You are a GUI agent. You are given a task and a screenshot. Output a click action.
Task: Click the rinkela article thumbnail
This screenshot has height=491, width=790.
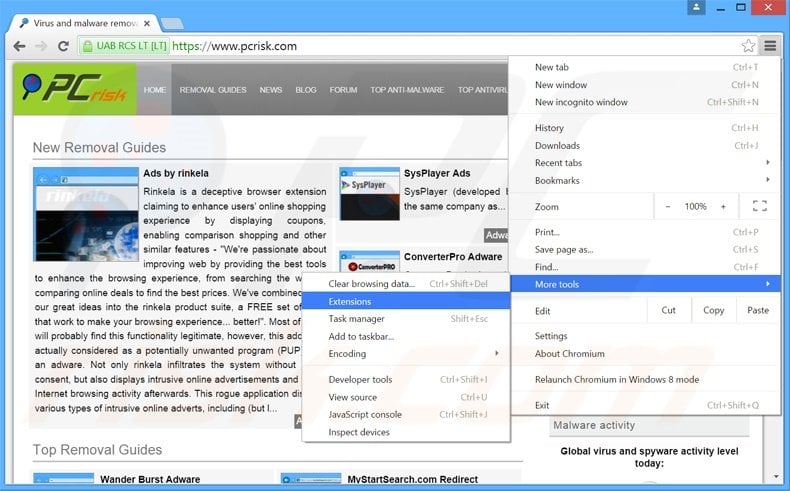pos(86,215)
